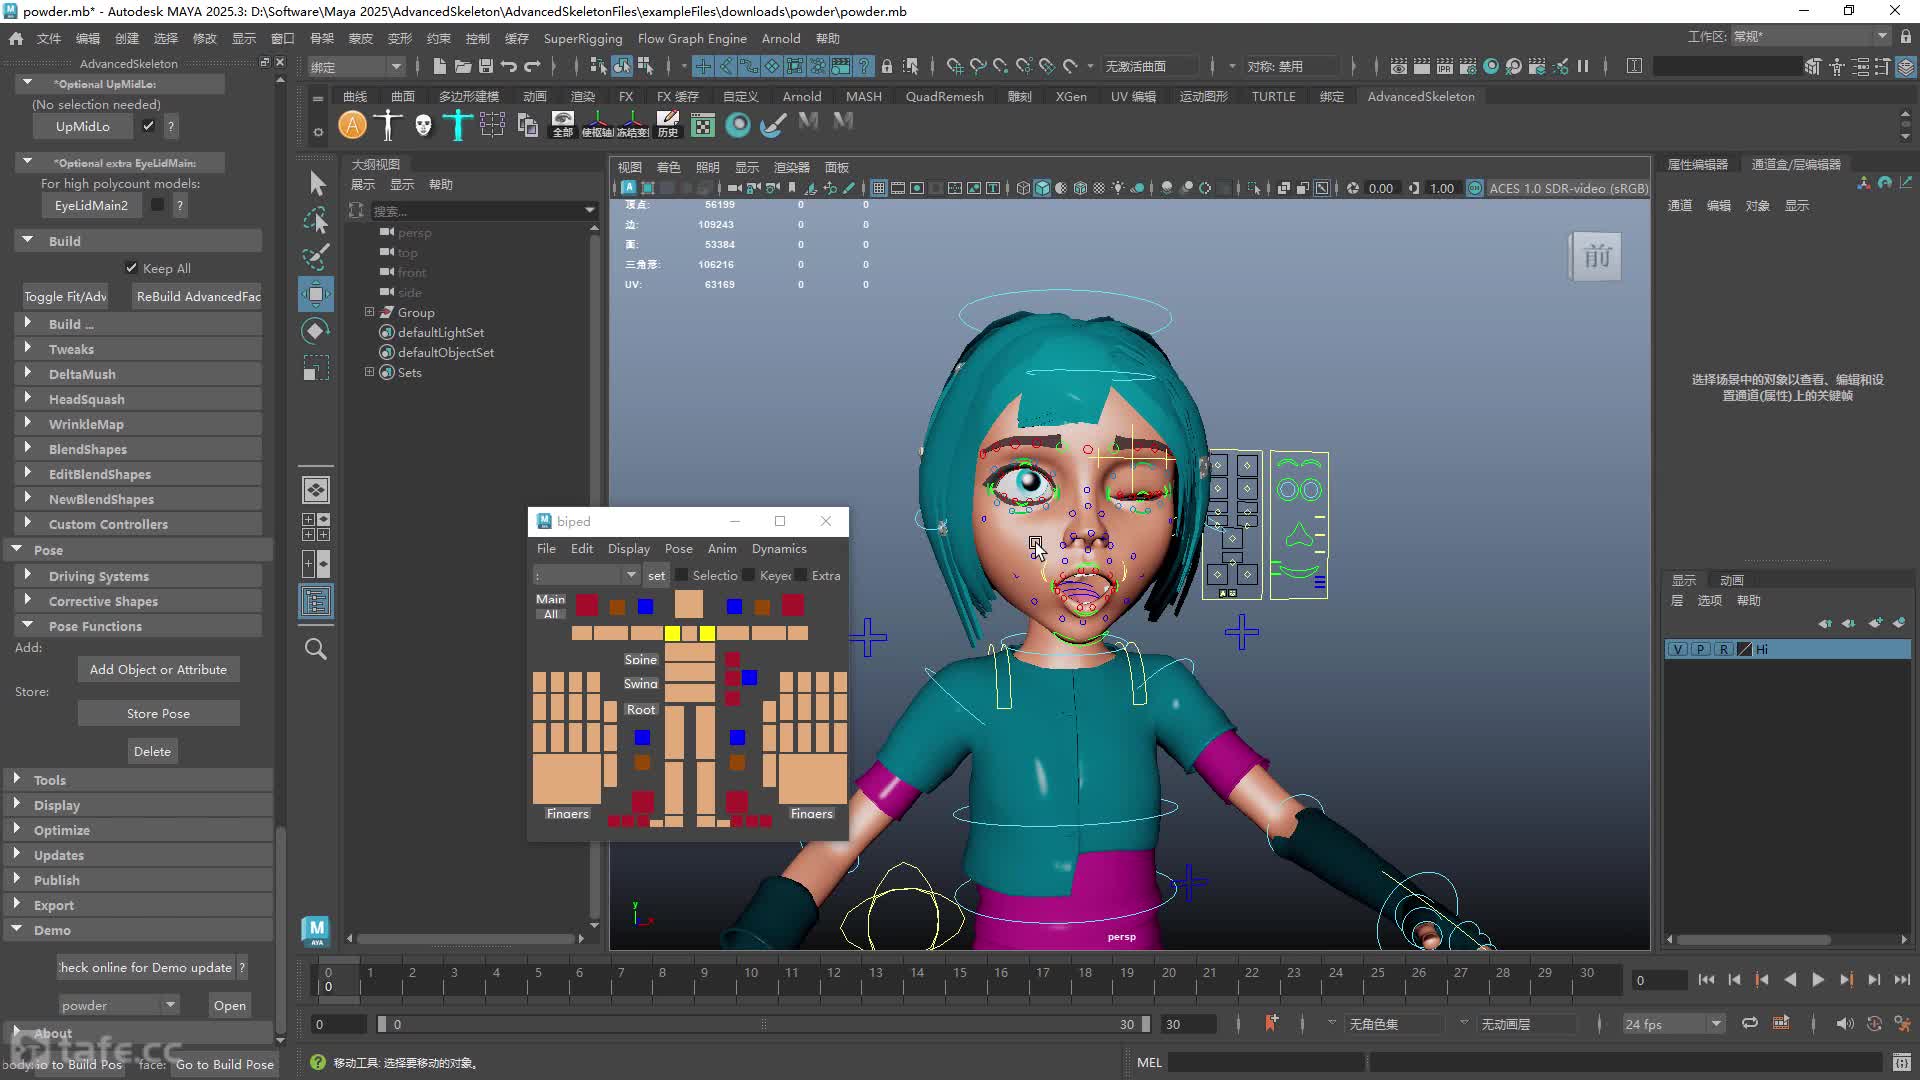Viewport: 1920px width, 1080px height.
Task: Open the Anim menu in biped window
Action: (x=721, y=549)
